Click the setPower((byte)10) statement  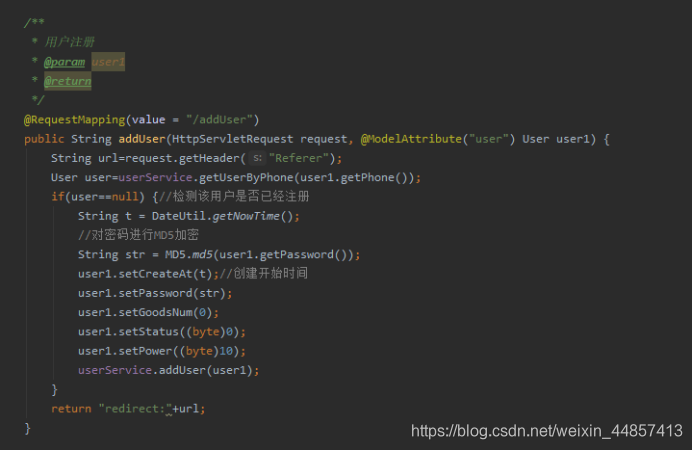click(x=162, y=351)
